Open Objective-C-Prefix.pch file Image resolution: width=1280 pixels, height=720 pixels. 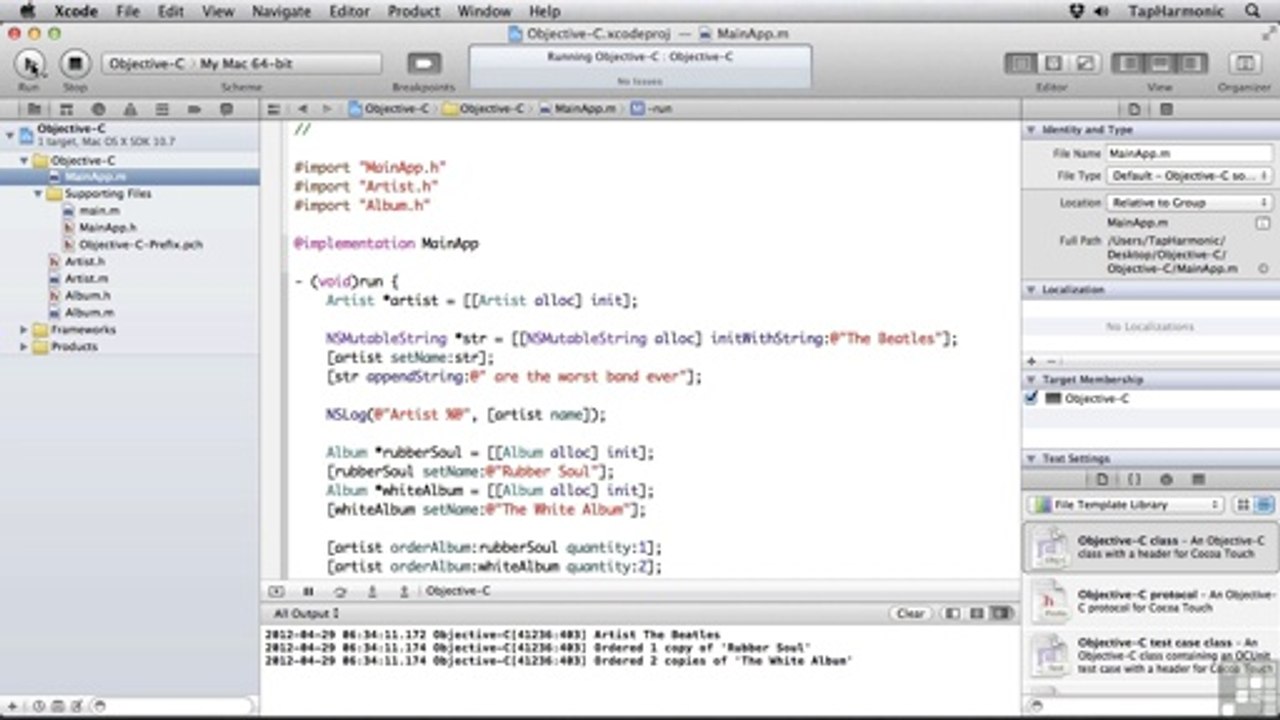[x=140, y=245]
